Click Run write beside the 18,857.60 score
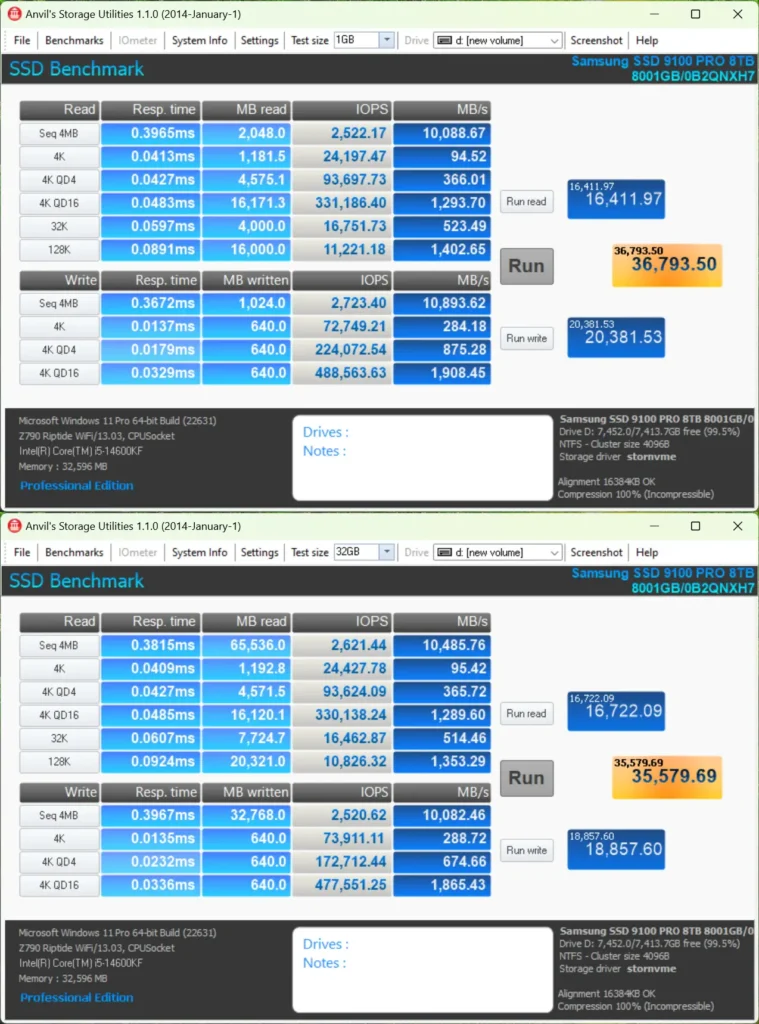The width and height of the screenshot is (759, 1024). (526, 850)
